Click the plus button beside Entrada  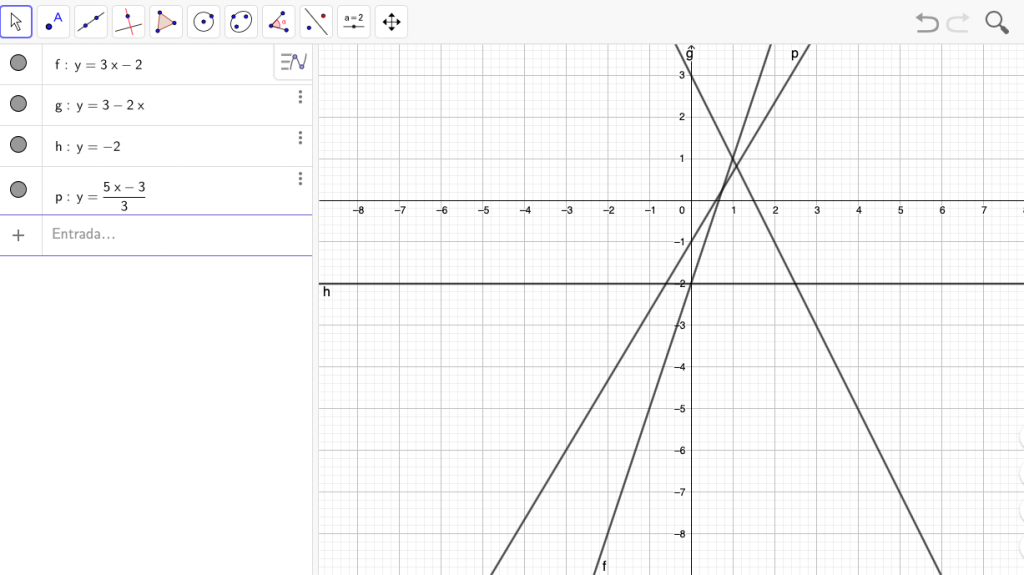coord(18,234)
